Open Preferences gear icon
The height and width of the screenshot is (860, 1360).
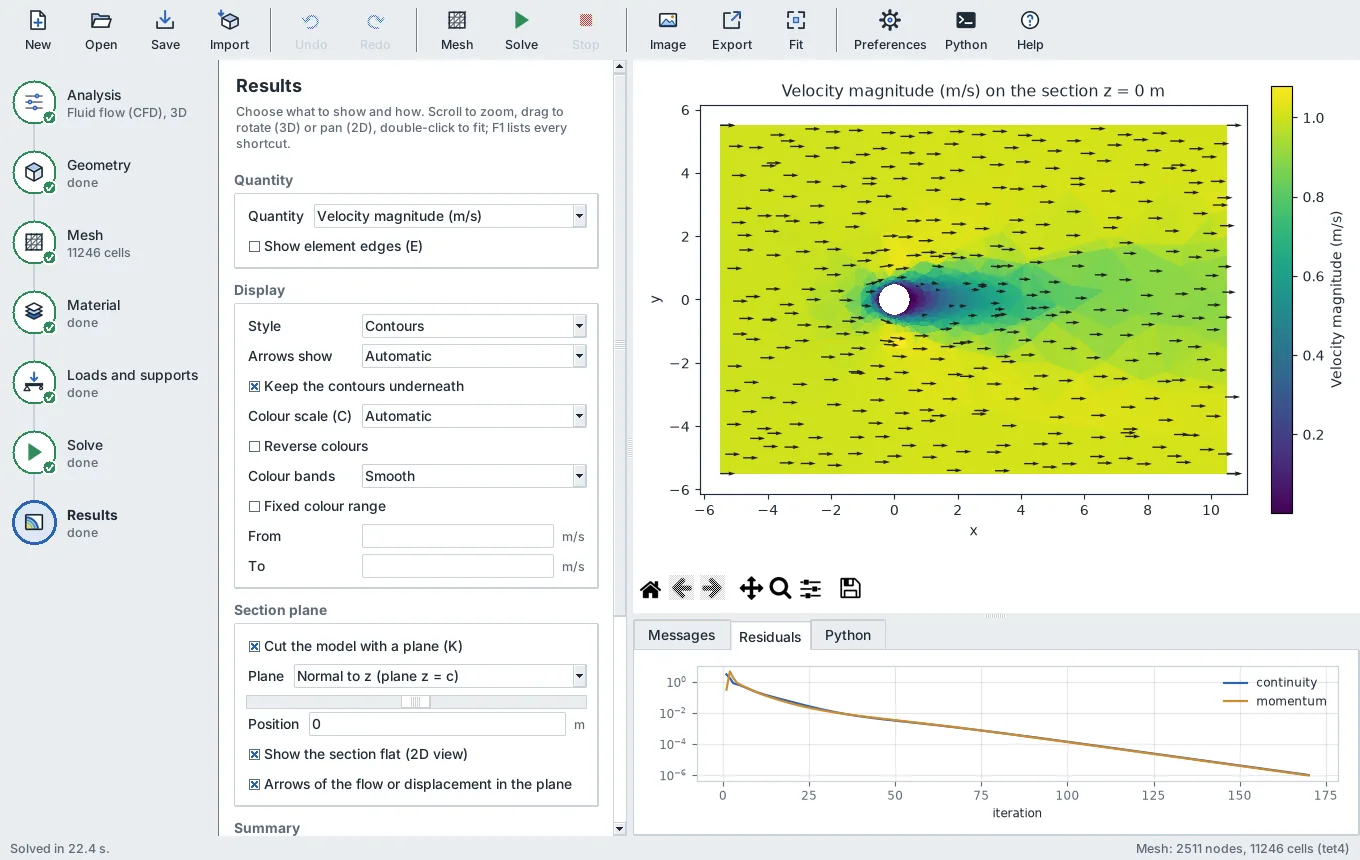tap(890, 30)
